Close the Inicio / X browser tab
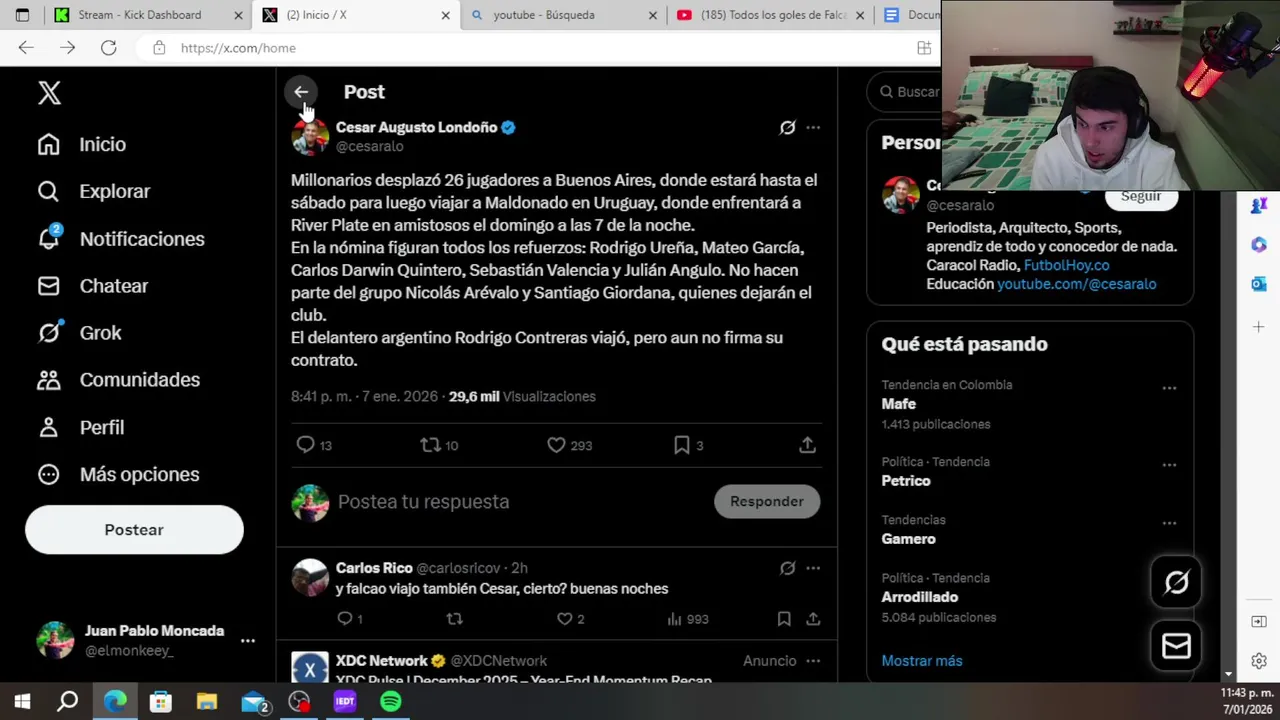Image resolution: width=1280 pixels, height=720 pixels. pyautogui.click(x=445, y=15)
